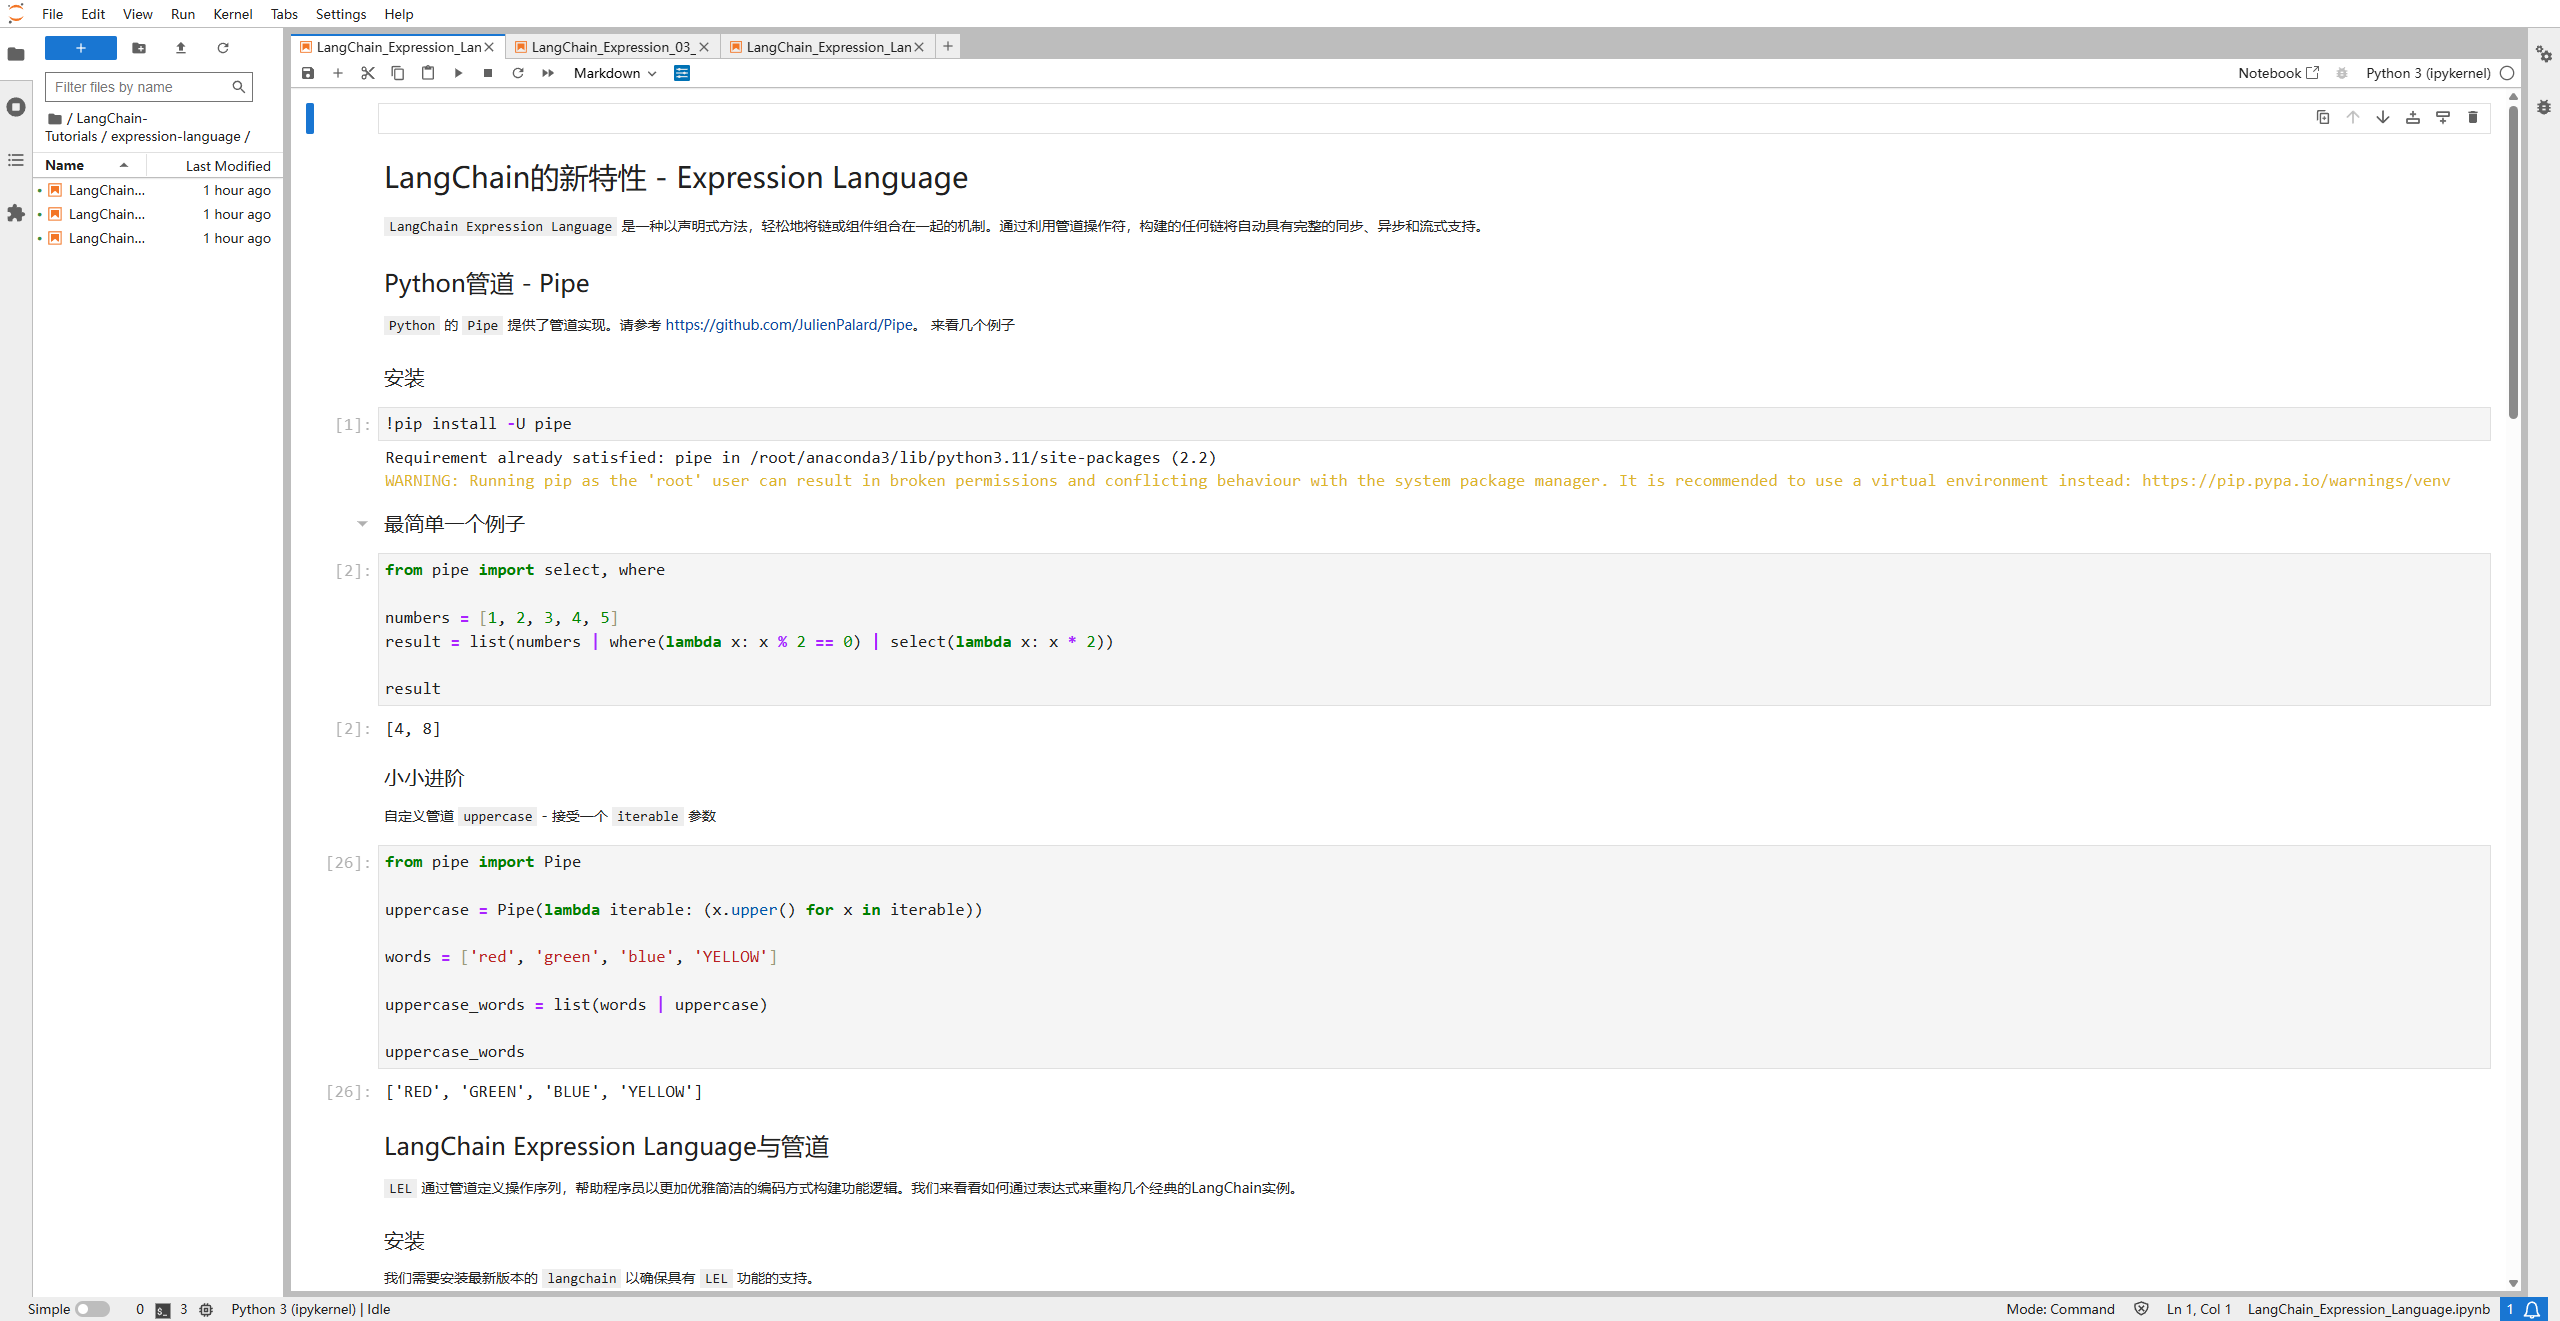
Task: Toggle Simple interface mode switch
Action: point(92,1309)
